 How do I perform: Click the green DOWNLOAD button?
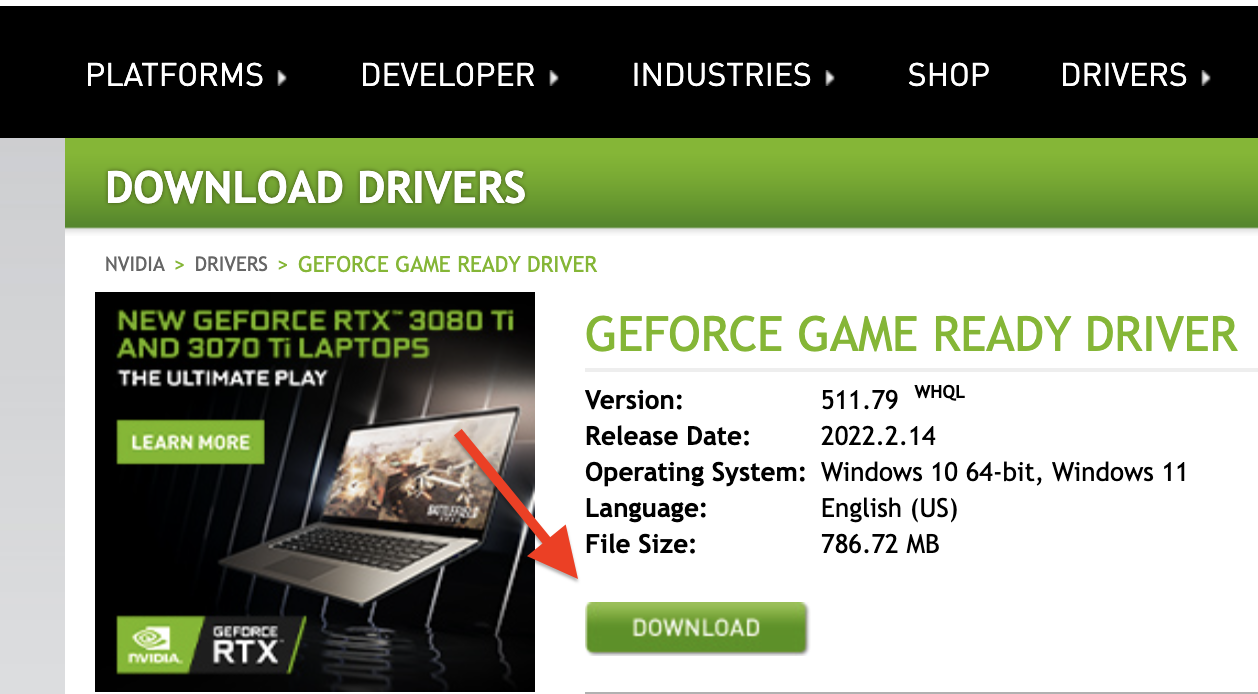tap(696, 628)
